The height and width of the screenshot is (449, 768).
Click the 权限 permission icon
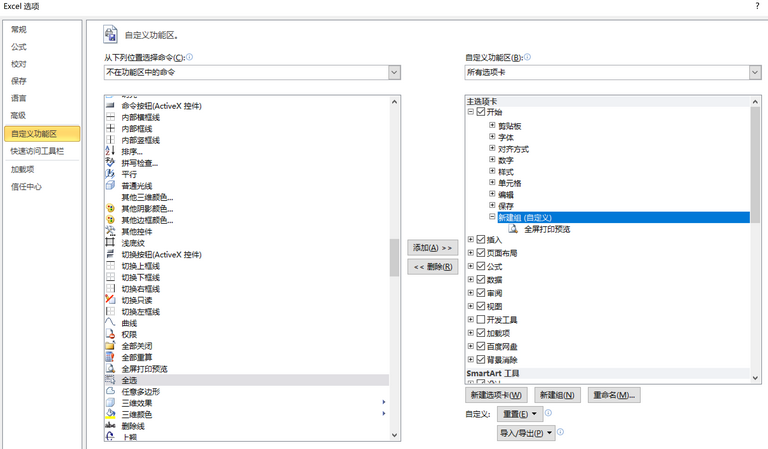(x=110, y=334)
